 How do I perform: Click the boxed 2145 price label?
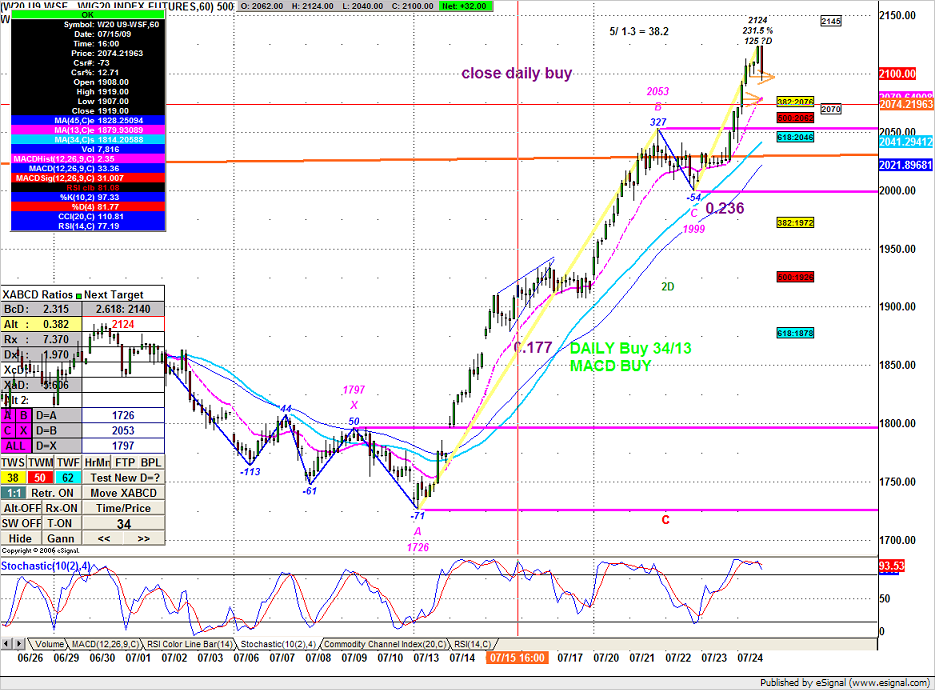pos(831,21)
